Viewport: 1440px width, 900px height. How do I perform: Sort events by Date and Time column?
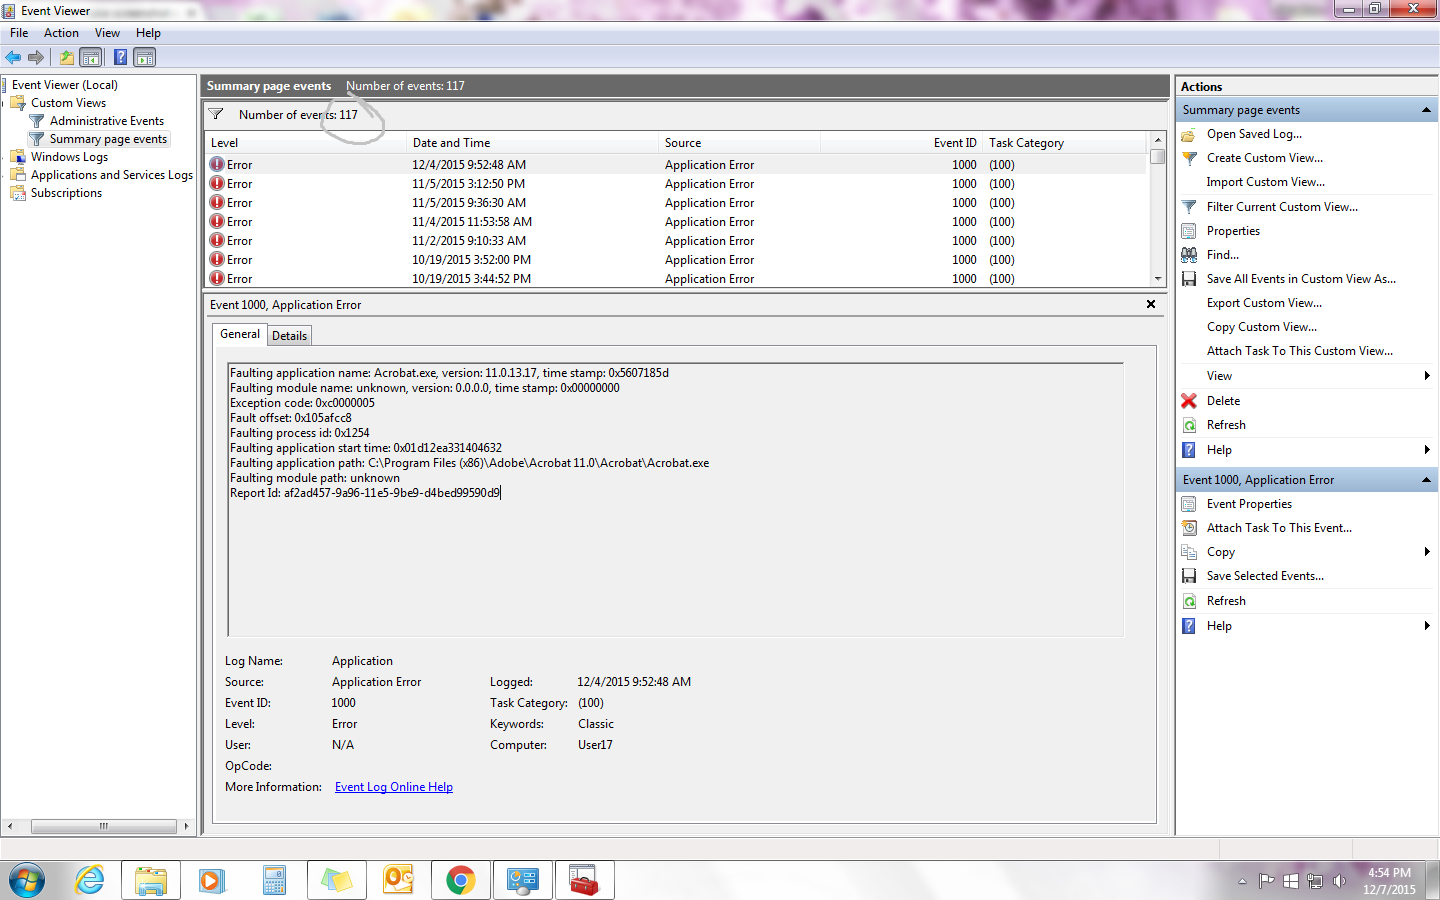click(533, 143)
